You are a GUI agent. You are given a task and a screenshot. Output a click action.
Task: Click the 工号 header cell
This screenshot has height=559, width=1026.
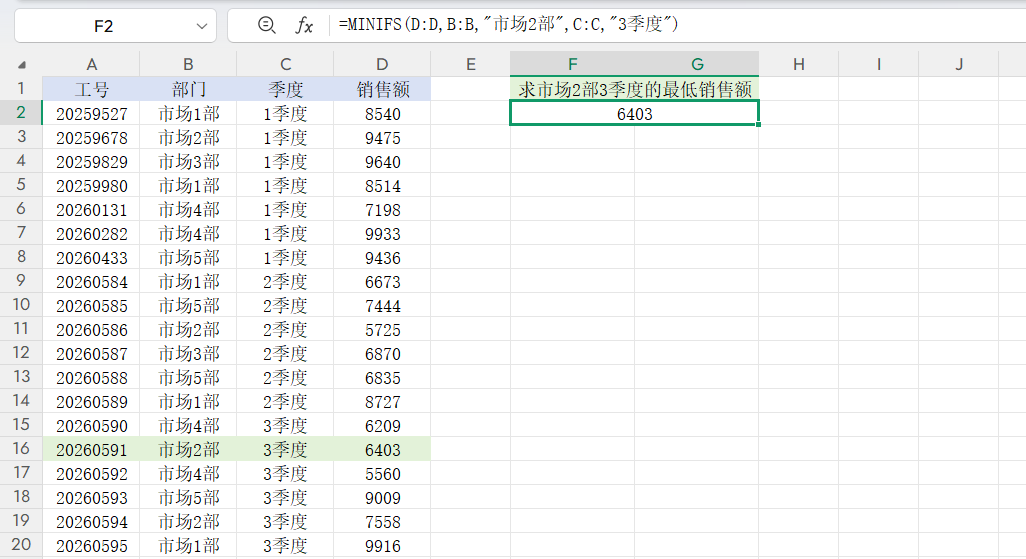[91, 89]
